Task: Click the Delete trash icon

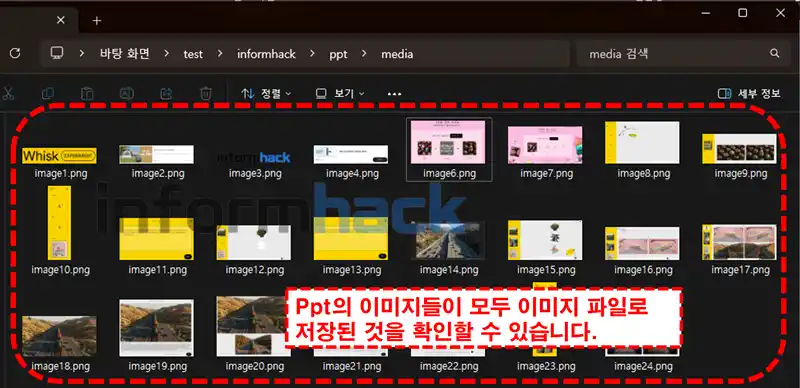Action: pyautogui.click(x=206, y=93)
